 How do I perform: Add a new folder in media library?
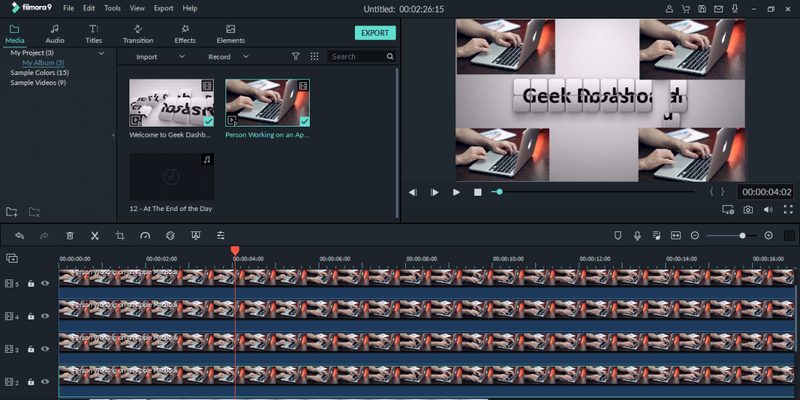click(12, 212)
